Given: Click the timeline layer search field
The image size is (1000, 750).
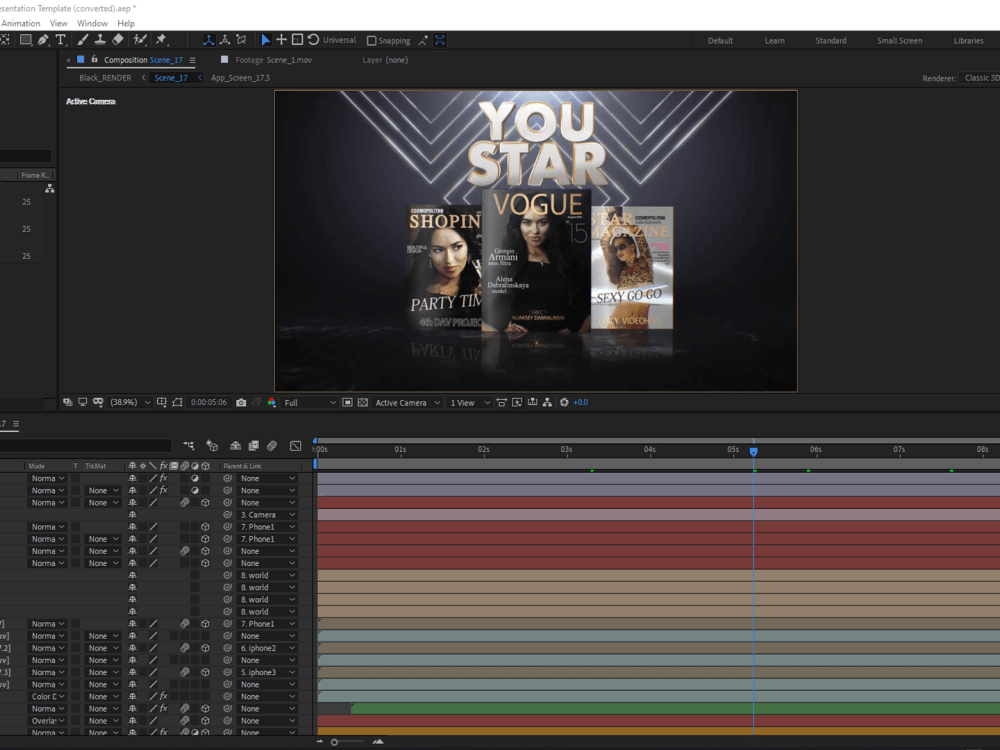Looking at the screenshot, I should click(86, 446).
